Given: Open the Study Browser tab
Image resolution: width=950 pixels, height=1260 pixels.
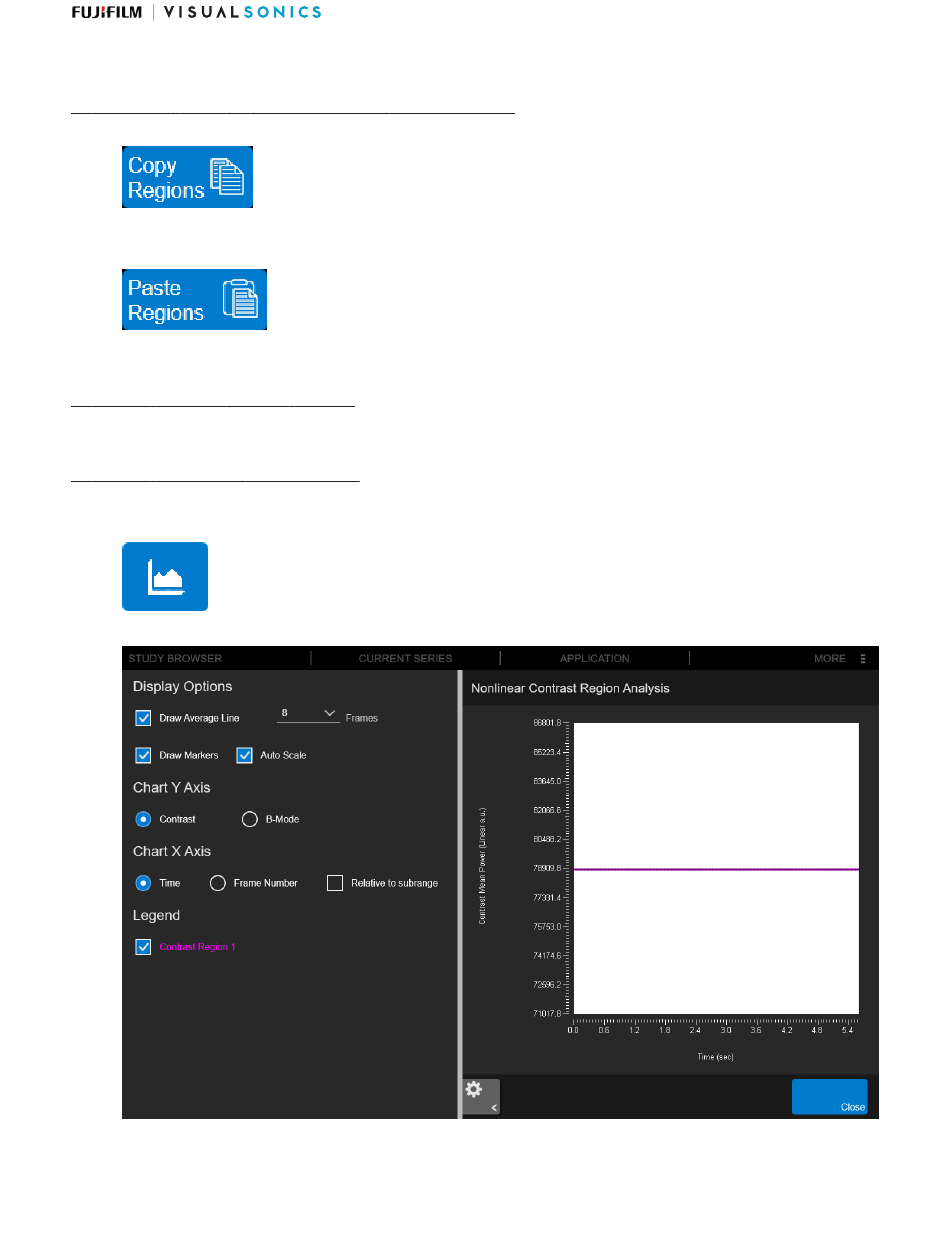Looking at the screenshot, I should (x=175, y=659).
